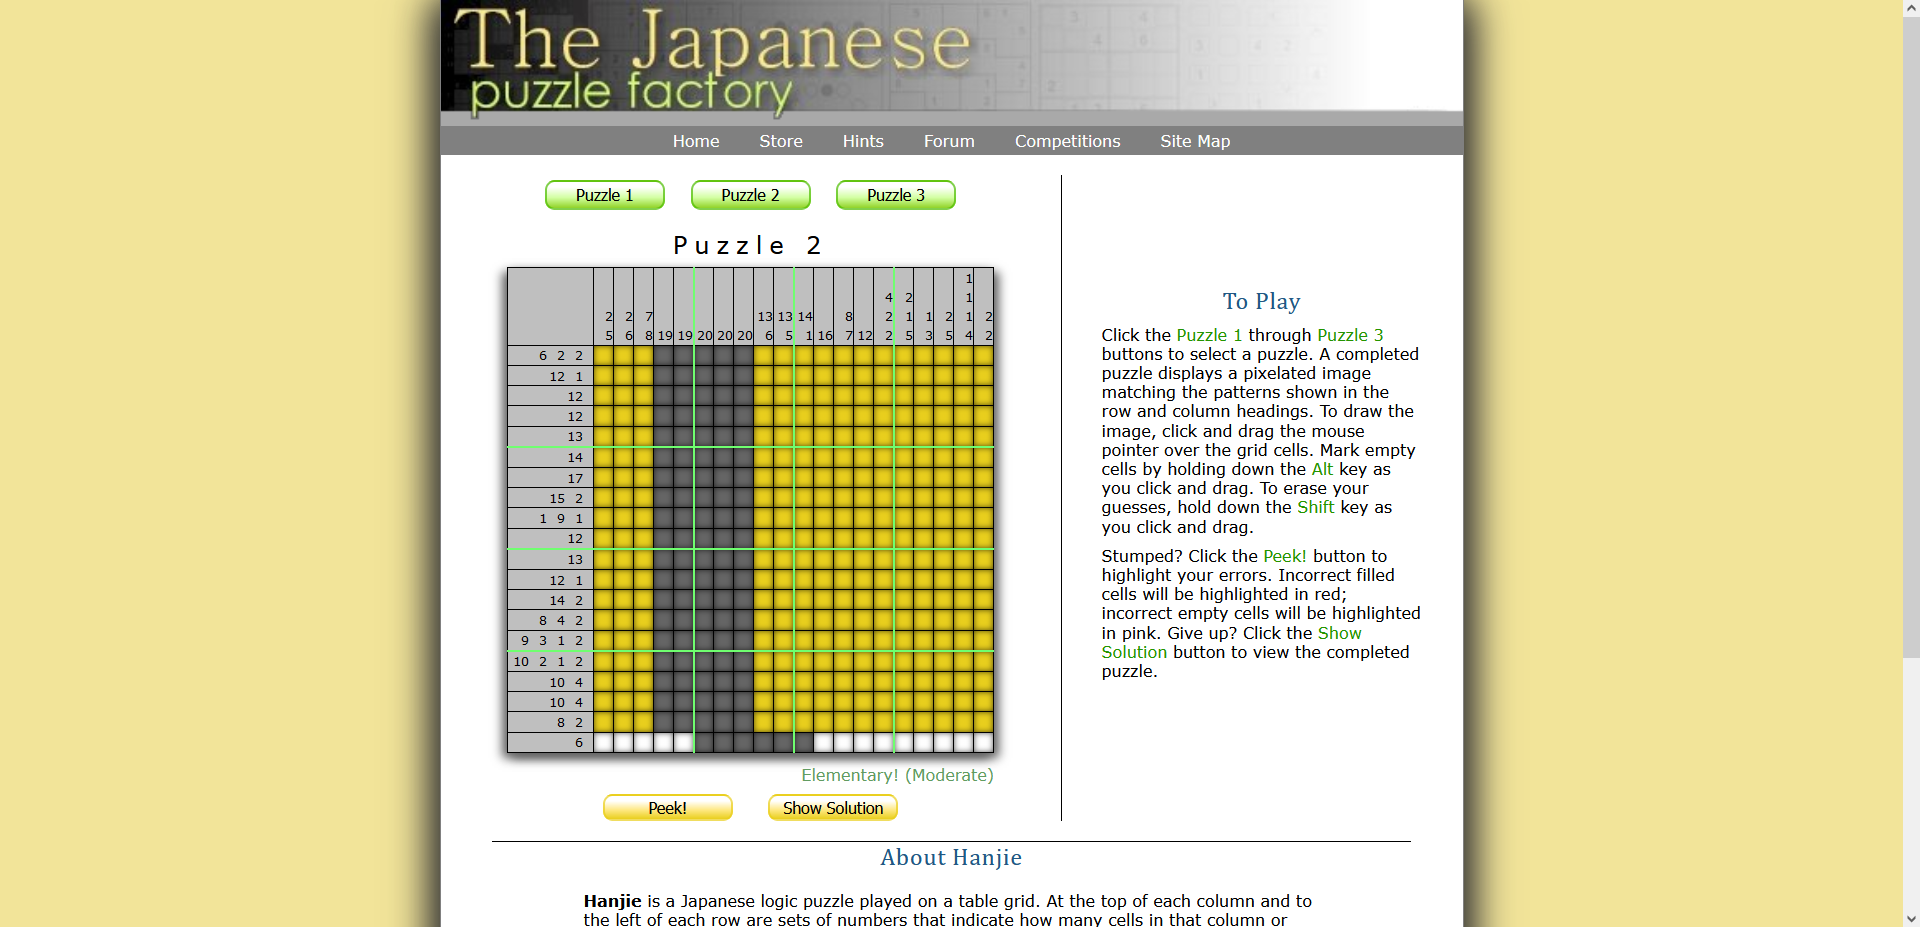Open the Site Map
Image resolution: width=1920 pixels, height=927 pixels.
[1194, 141]
